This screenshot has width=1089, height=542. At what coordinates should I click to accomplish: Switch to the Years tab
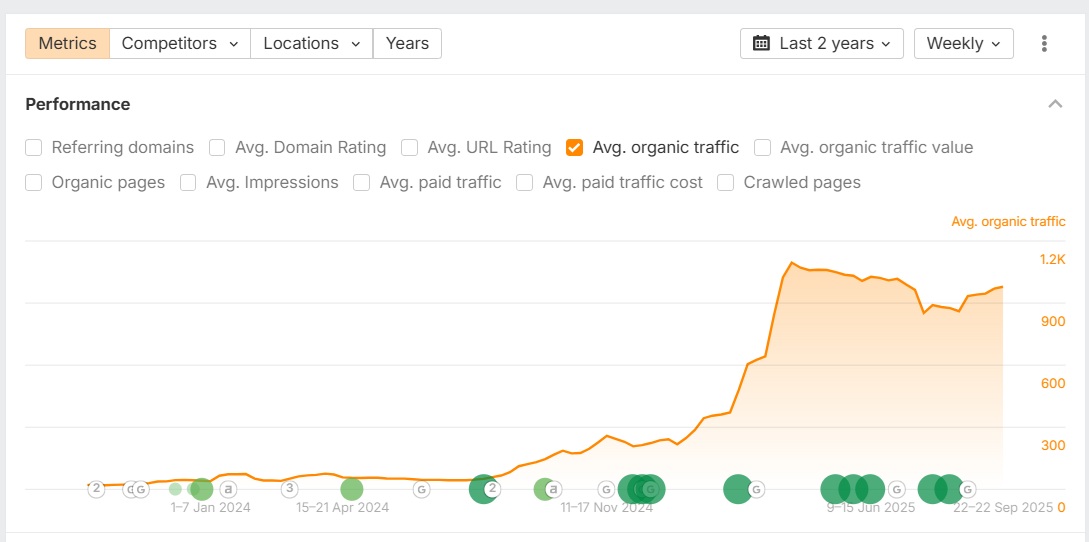(x=407, y=44)
